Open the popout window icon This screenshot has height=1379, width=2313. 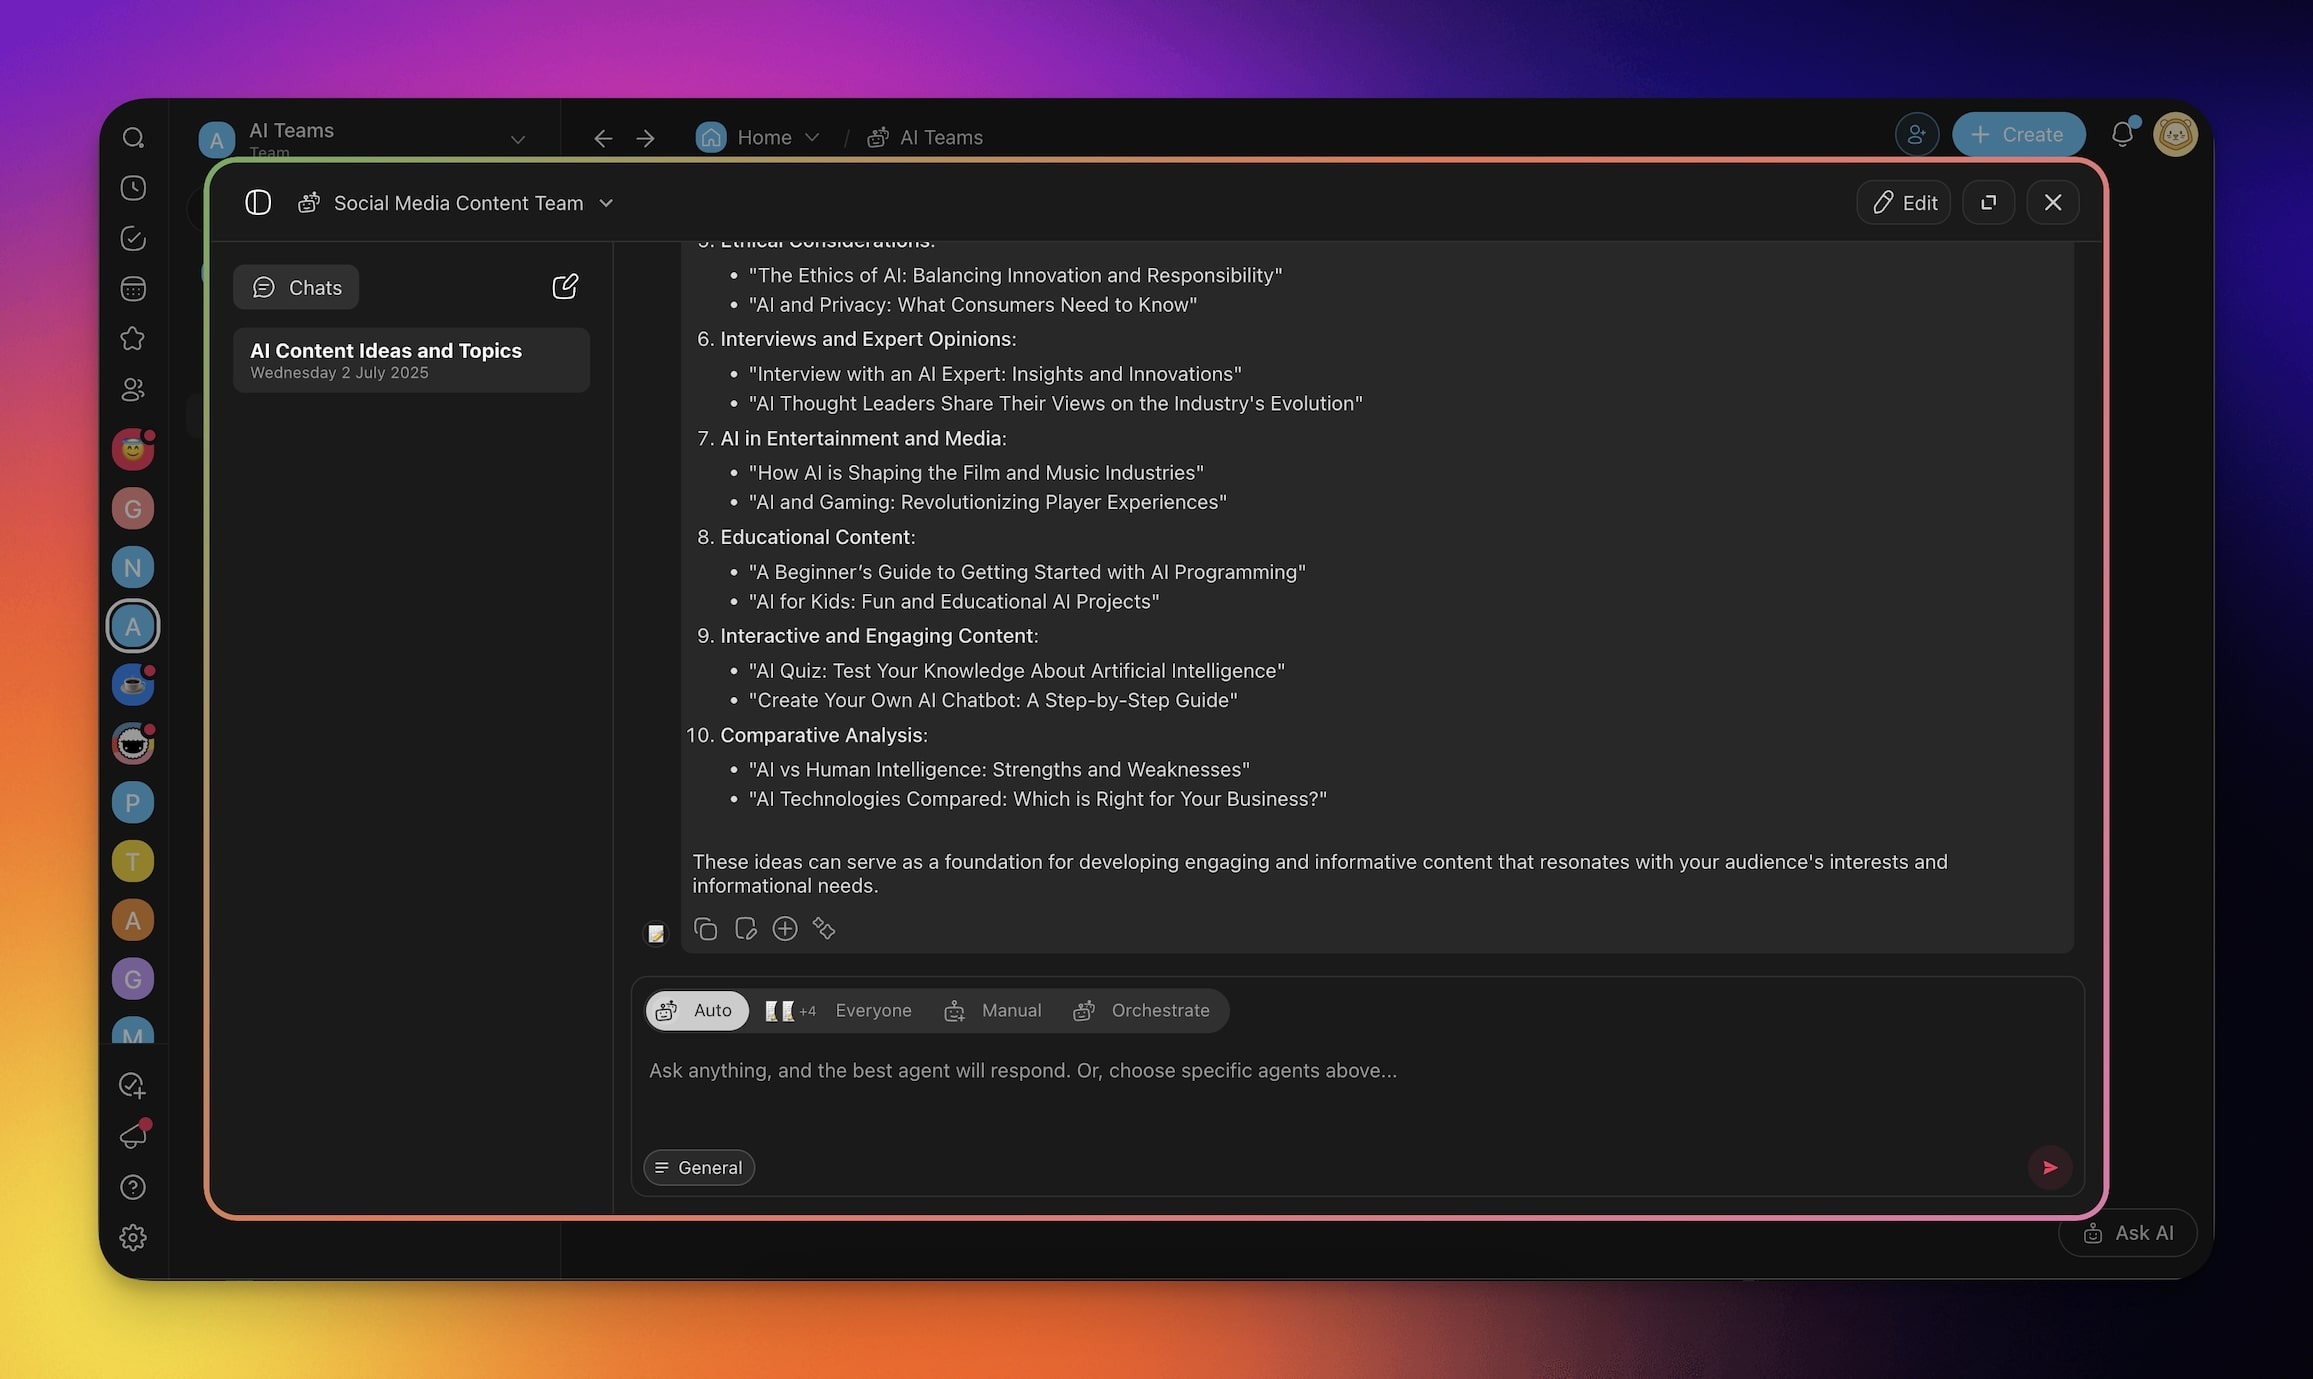click(x=1988, y=203)
